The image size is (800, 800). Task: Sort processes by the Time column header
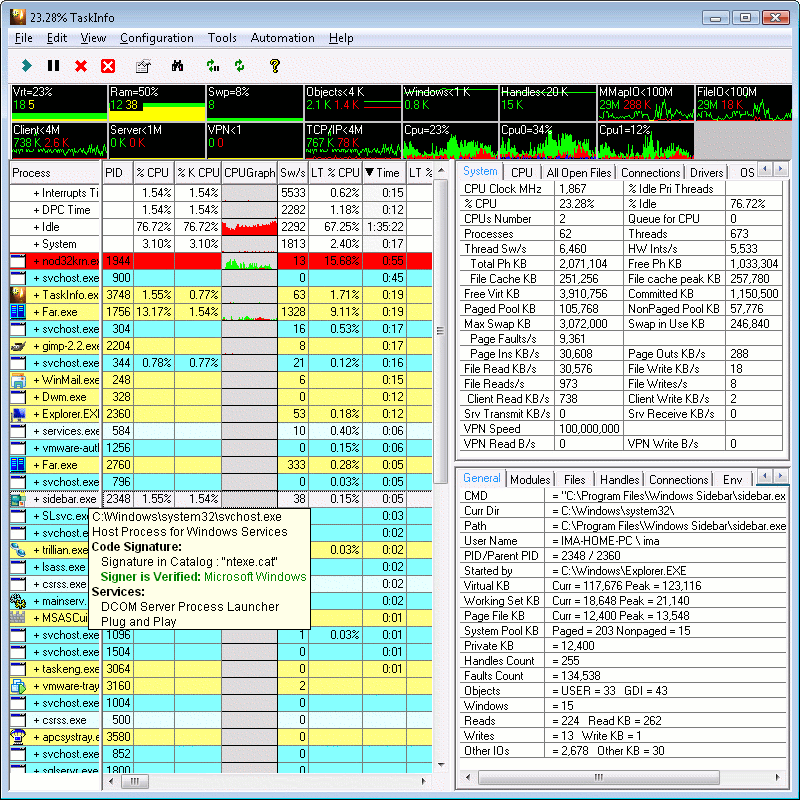point(384,173)
